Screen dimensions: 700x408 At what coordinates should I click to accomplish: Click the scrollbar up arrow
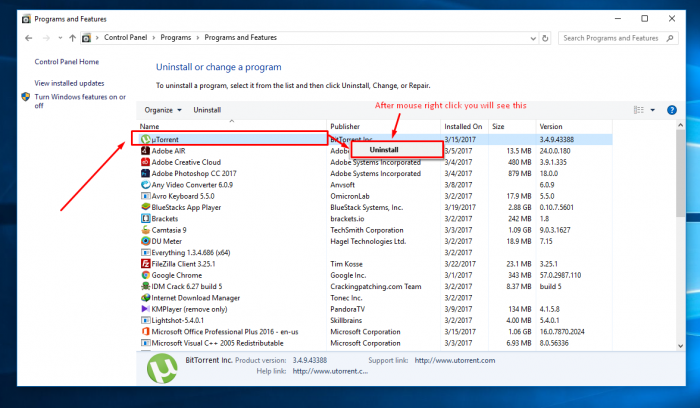pos(680,125)
